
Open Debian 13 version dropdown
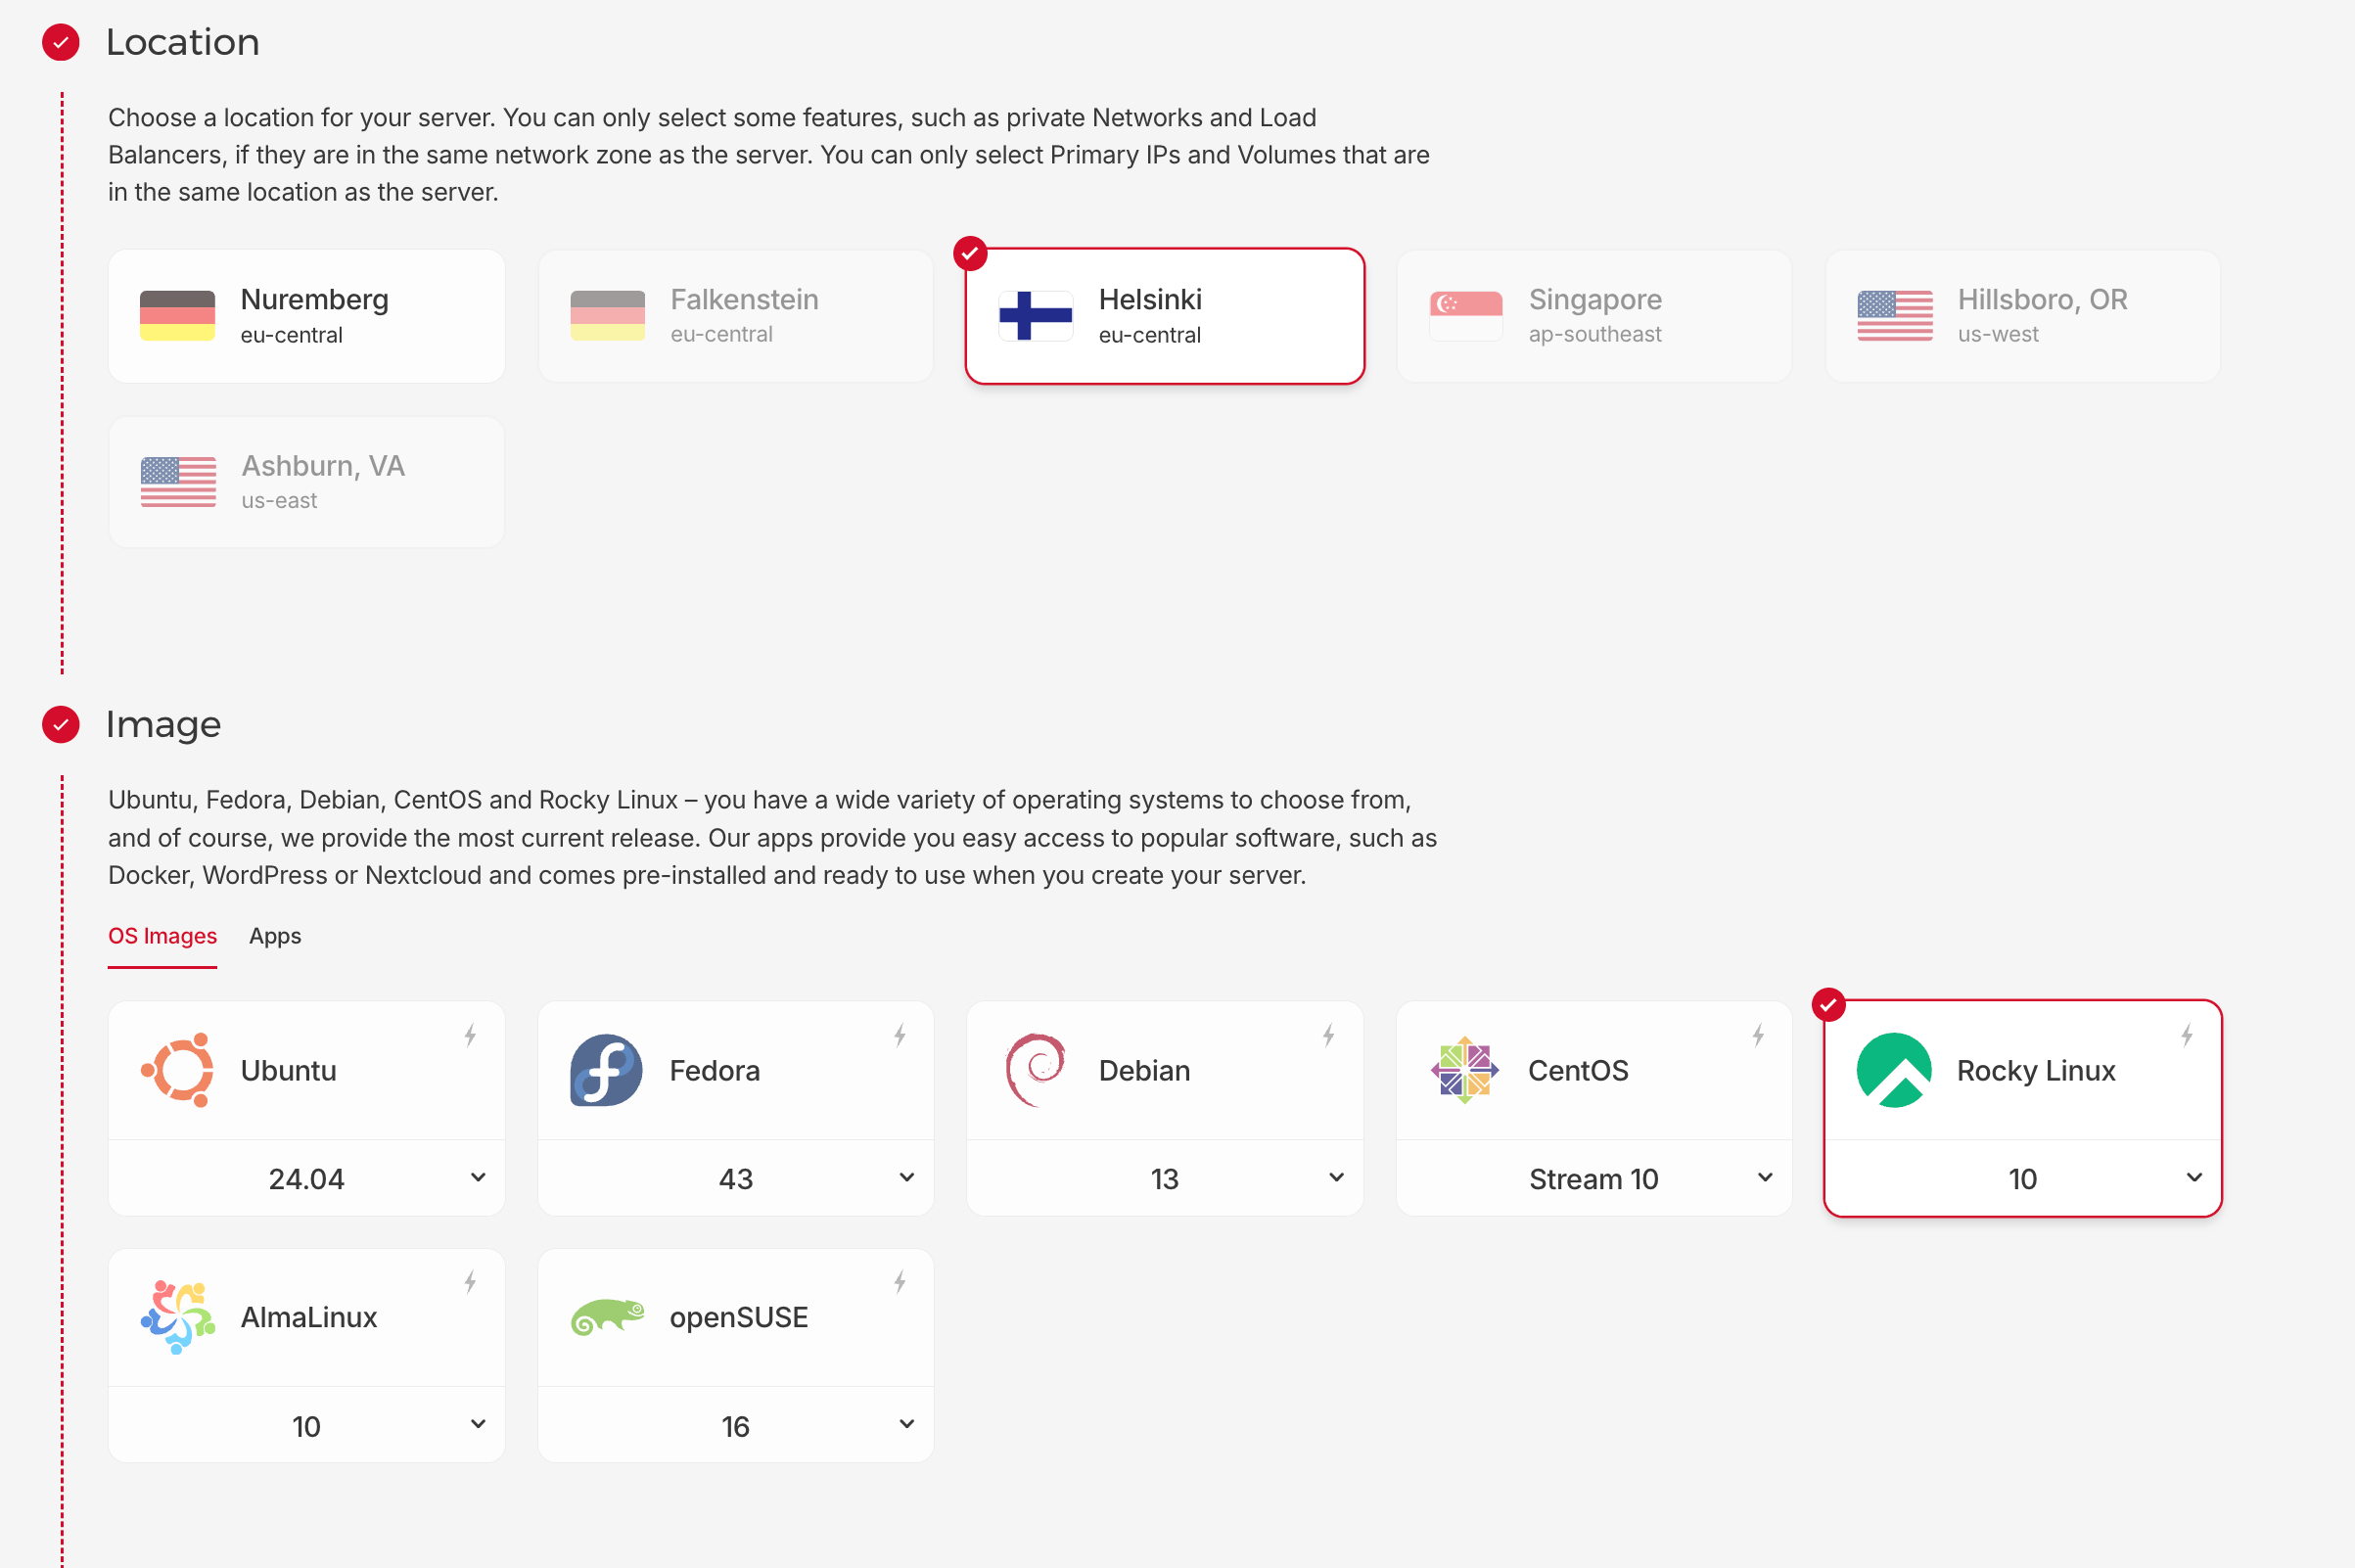pos(1164,1179)
